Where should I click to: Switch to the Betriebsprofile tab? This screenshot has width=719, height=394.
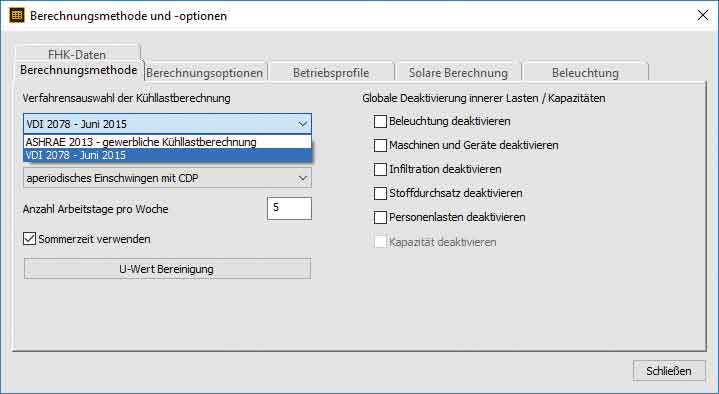[x=331, y=73]
